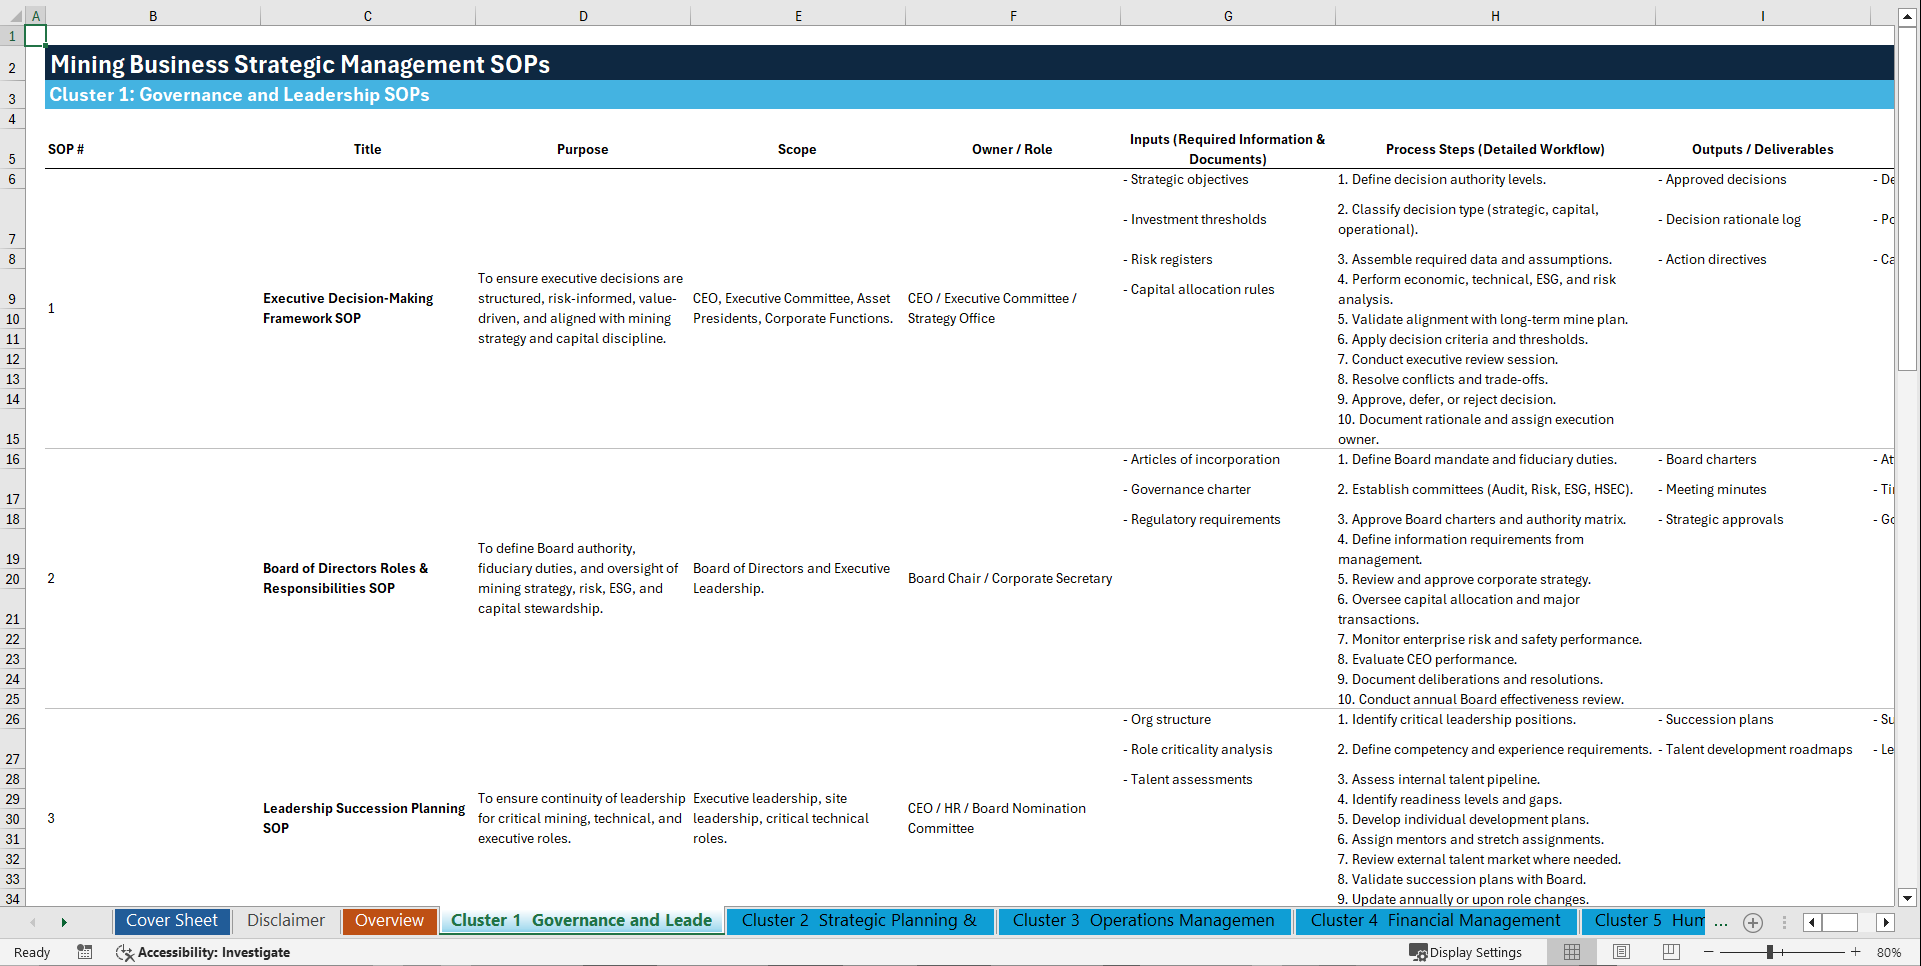Open Cluster 4 Financial Management sheet
The height and width of the screenshot is (966, 1921).
[1437, 921]
